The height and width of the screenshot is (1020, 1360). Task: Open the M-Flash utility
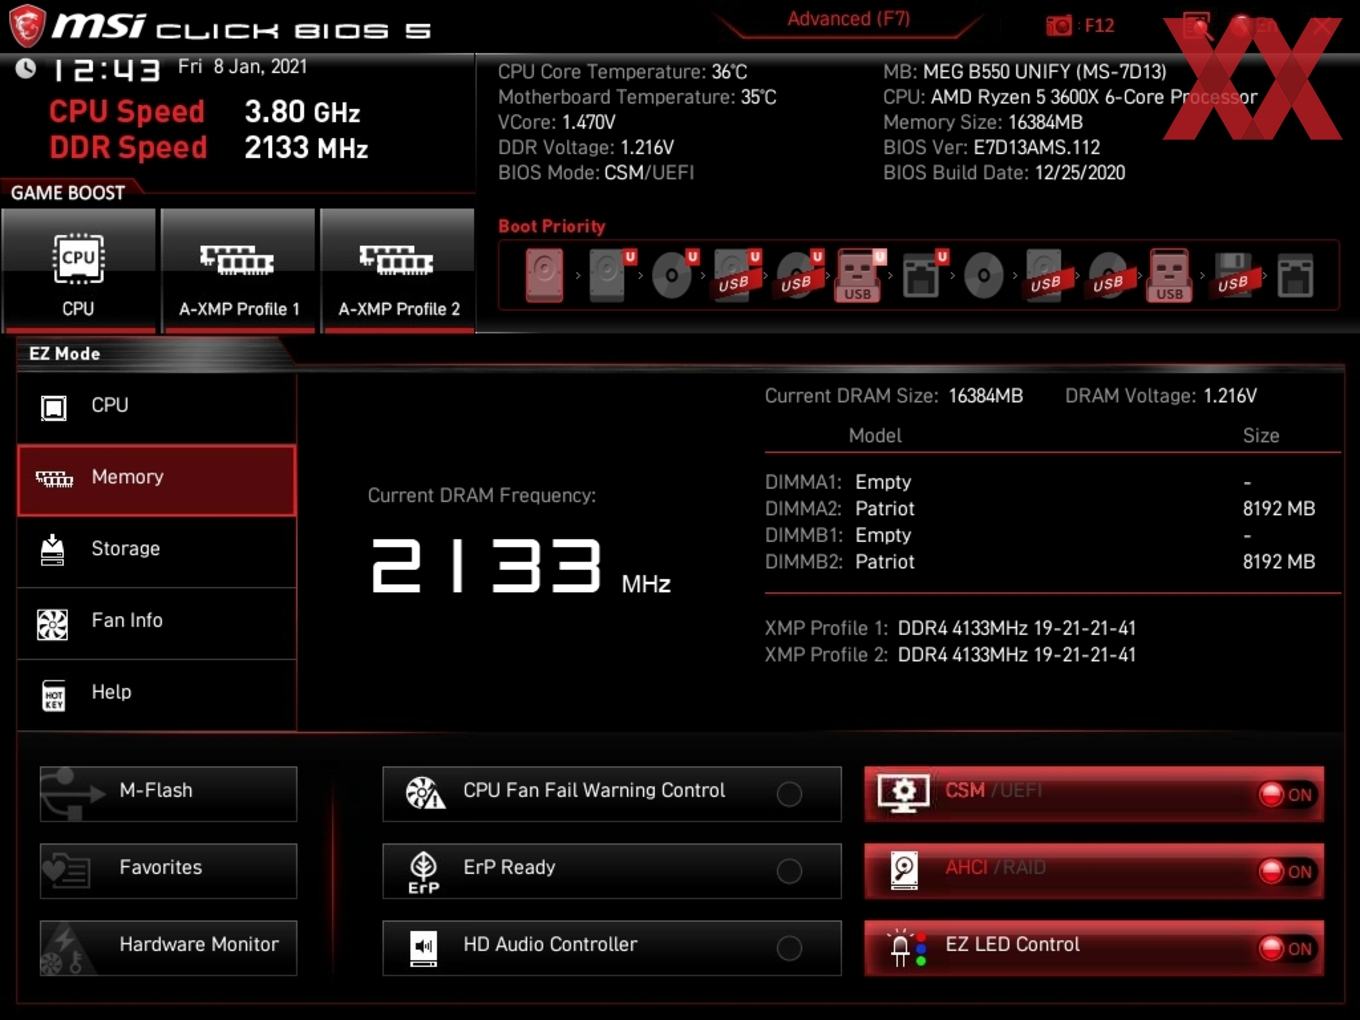pos(168,794)
